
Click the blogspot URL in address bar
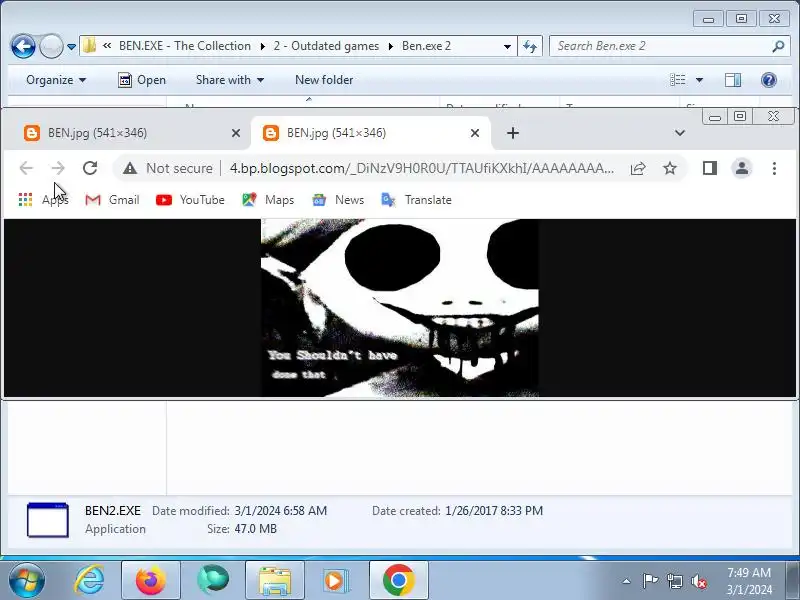coord(422,168)
